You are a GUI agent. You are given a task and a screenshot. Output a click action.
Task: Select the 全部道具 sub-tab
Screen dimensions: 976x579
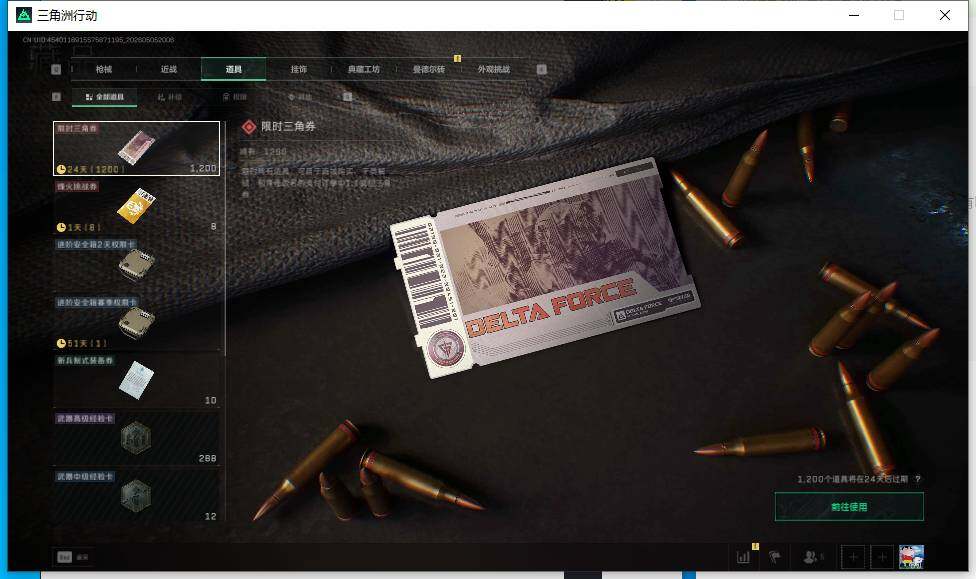105,97
